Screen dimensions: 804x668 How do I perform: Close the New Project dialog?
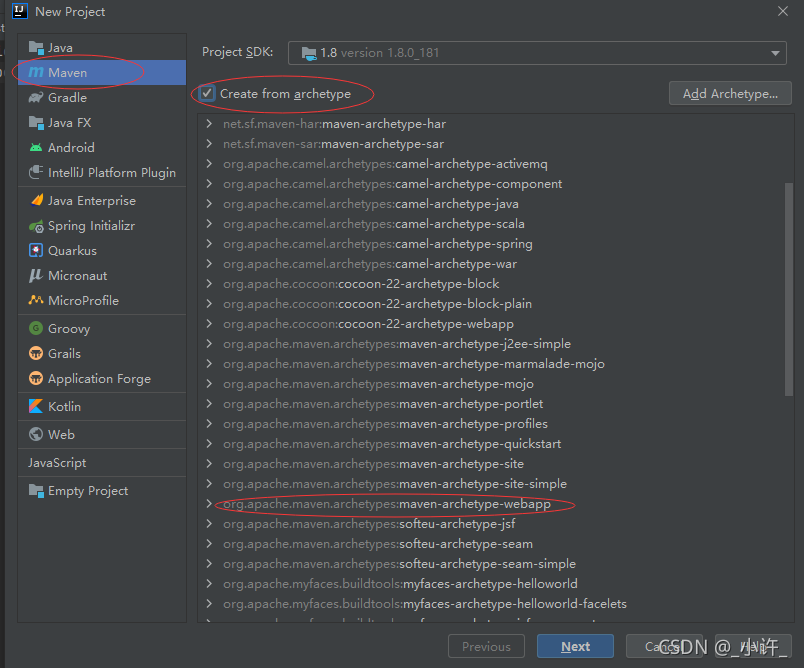782,11
